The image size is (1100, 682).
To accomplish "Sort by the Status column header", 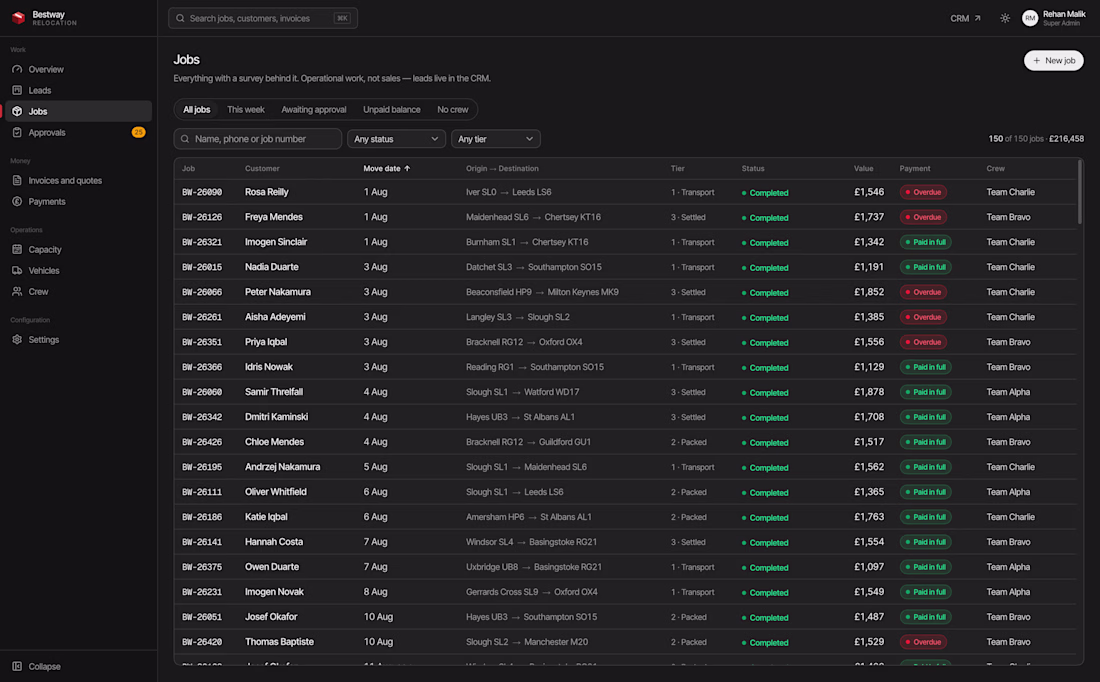I will (x=753, y=168).
